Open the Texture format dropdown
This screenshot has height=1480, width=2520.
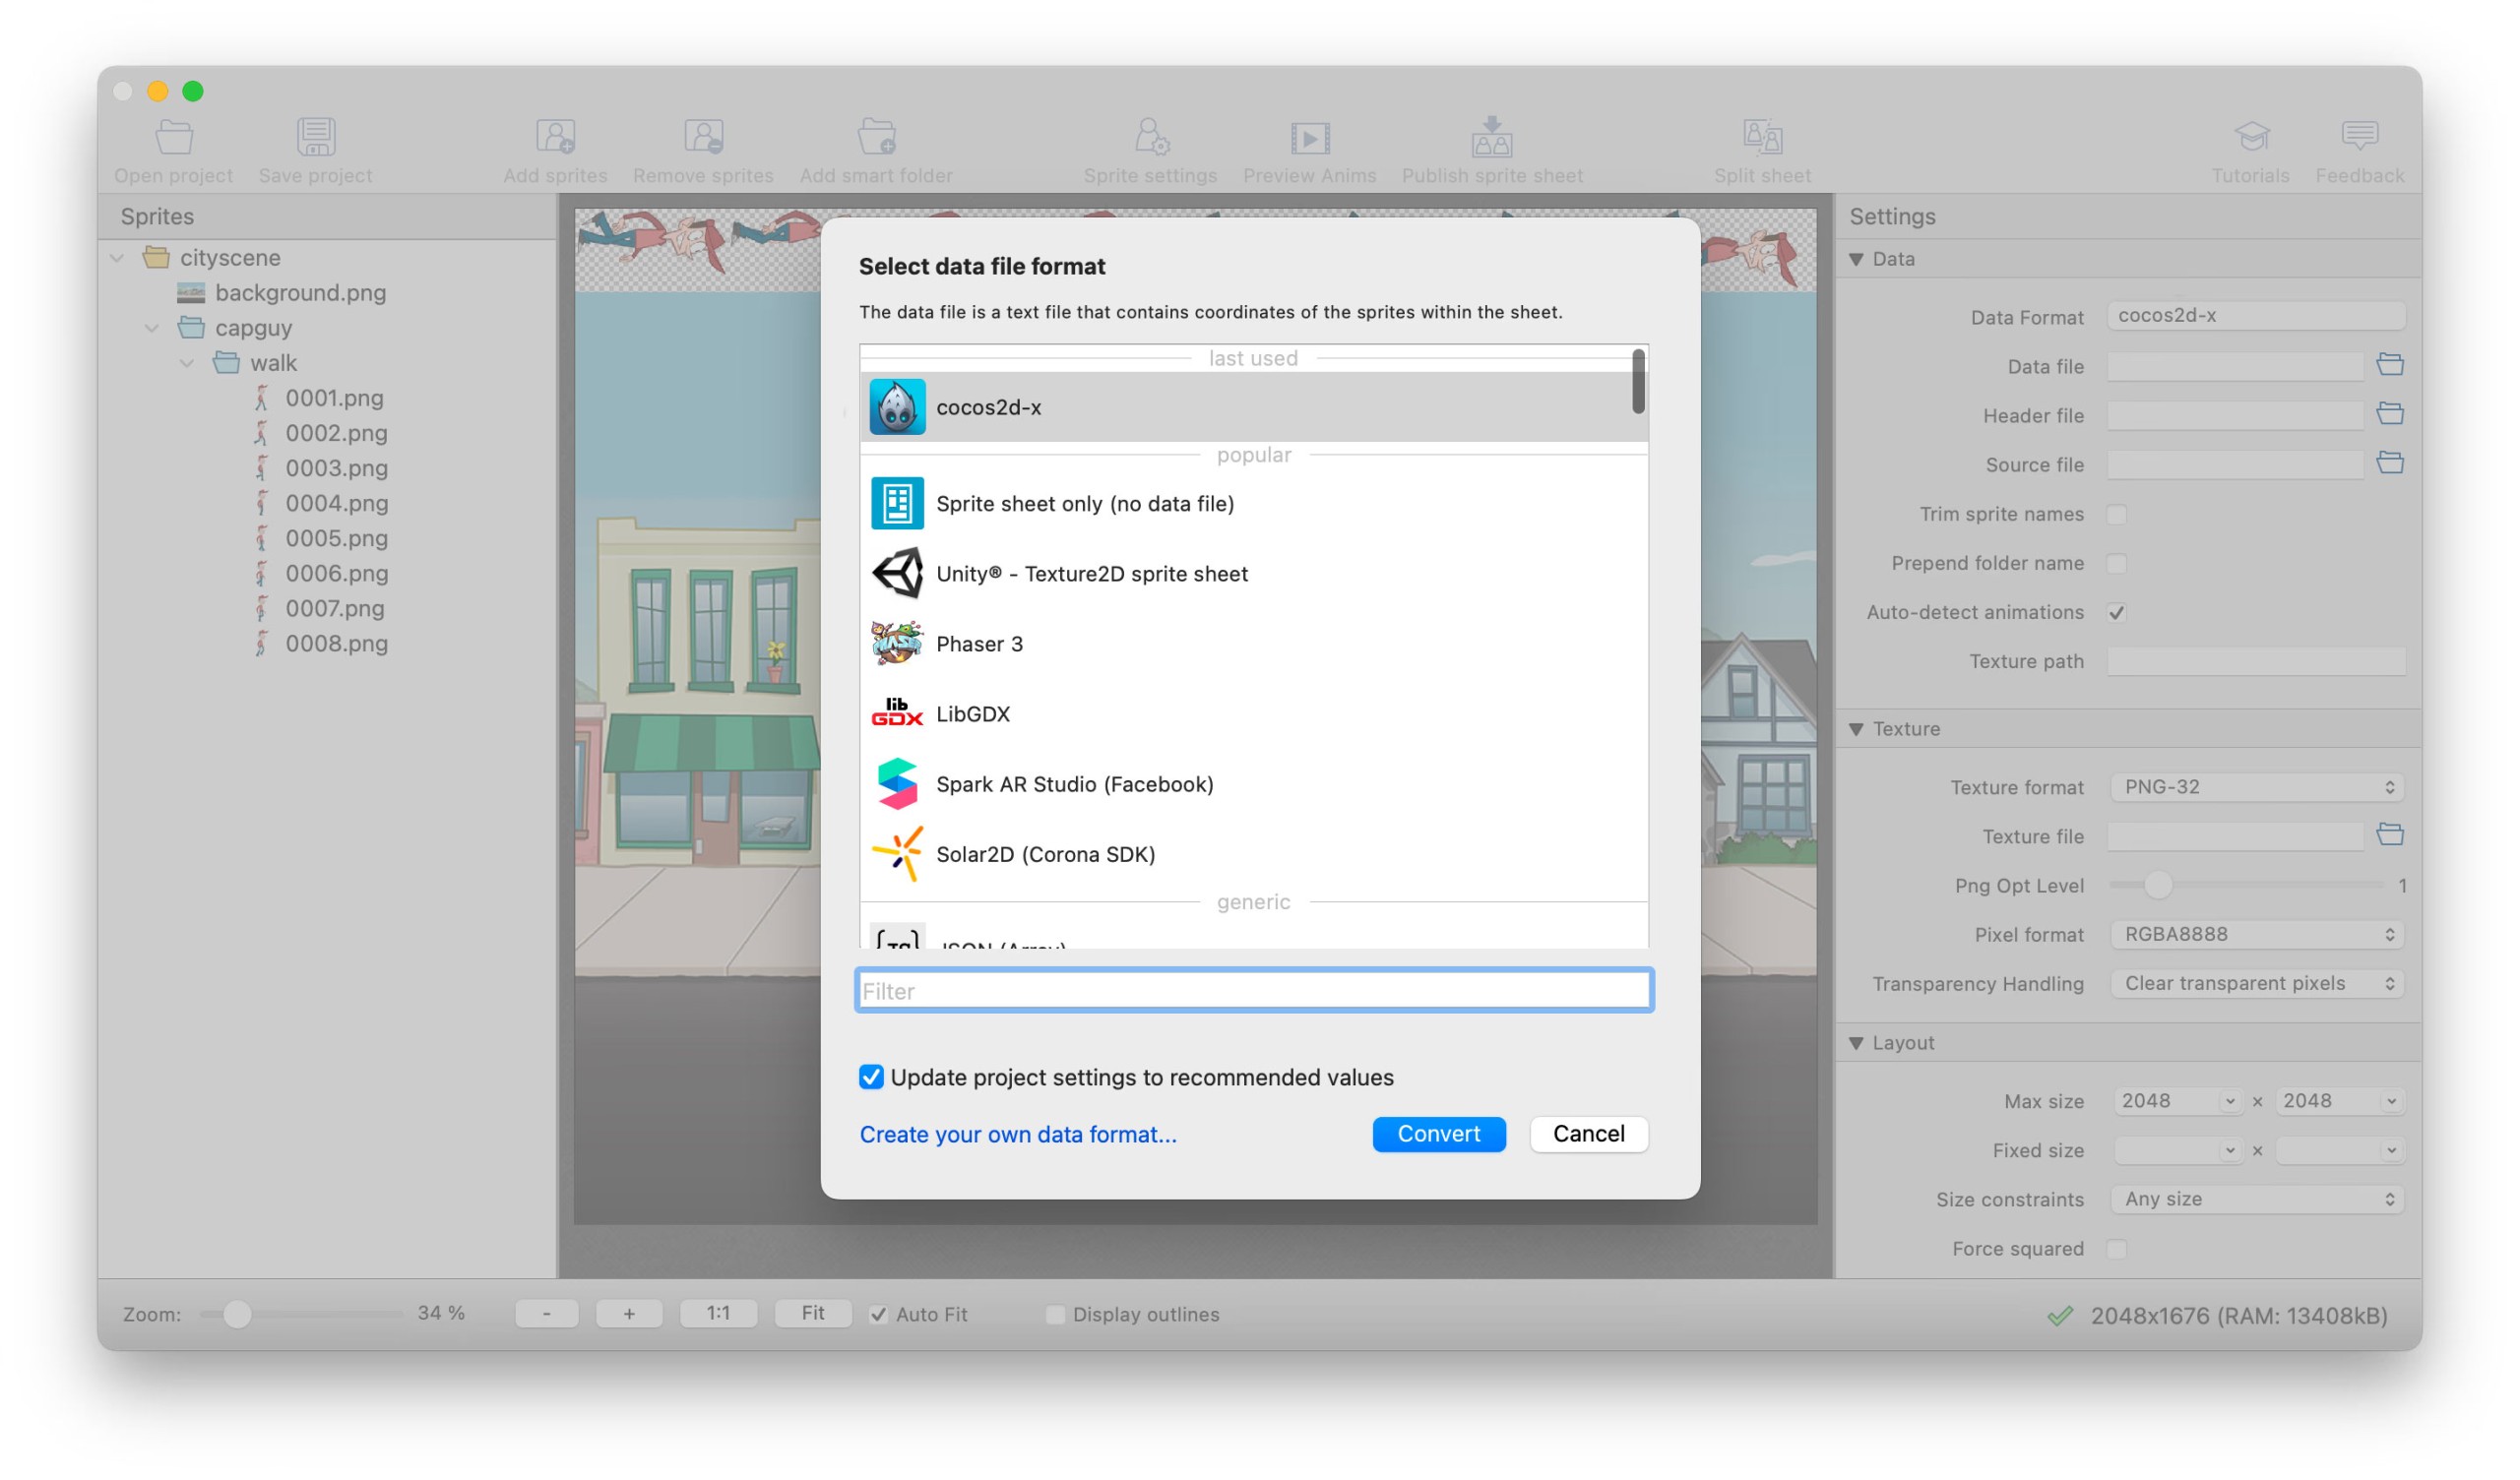[x=2256, y=787]
